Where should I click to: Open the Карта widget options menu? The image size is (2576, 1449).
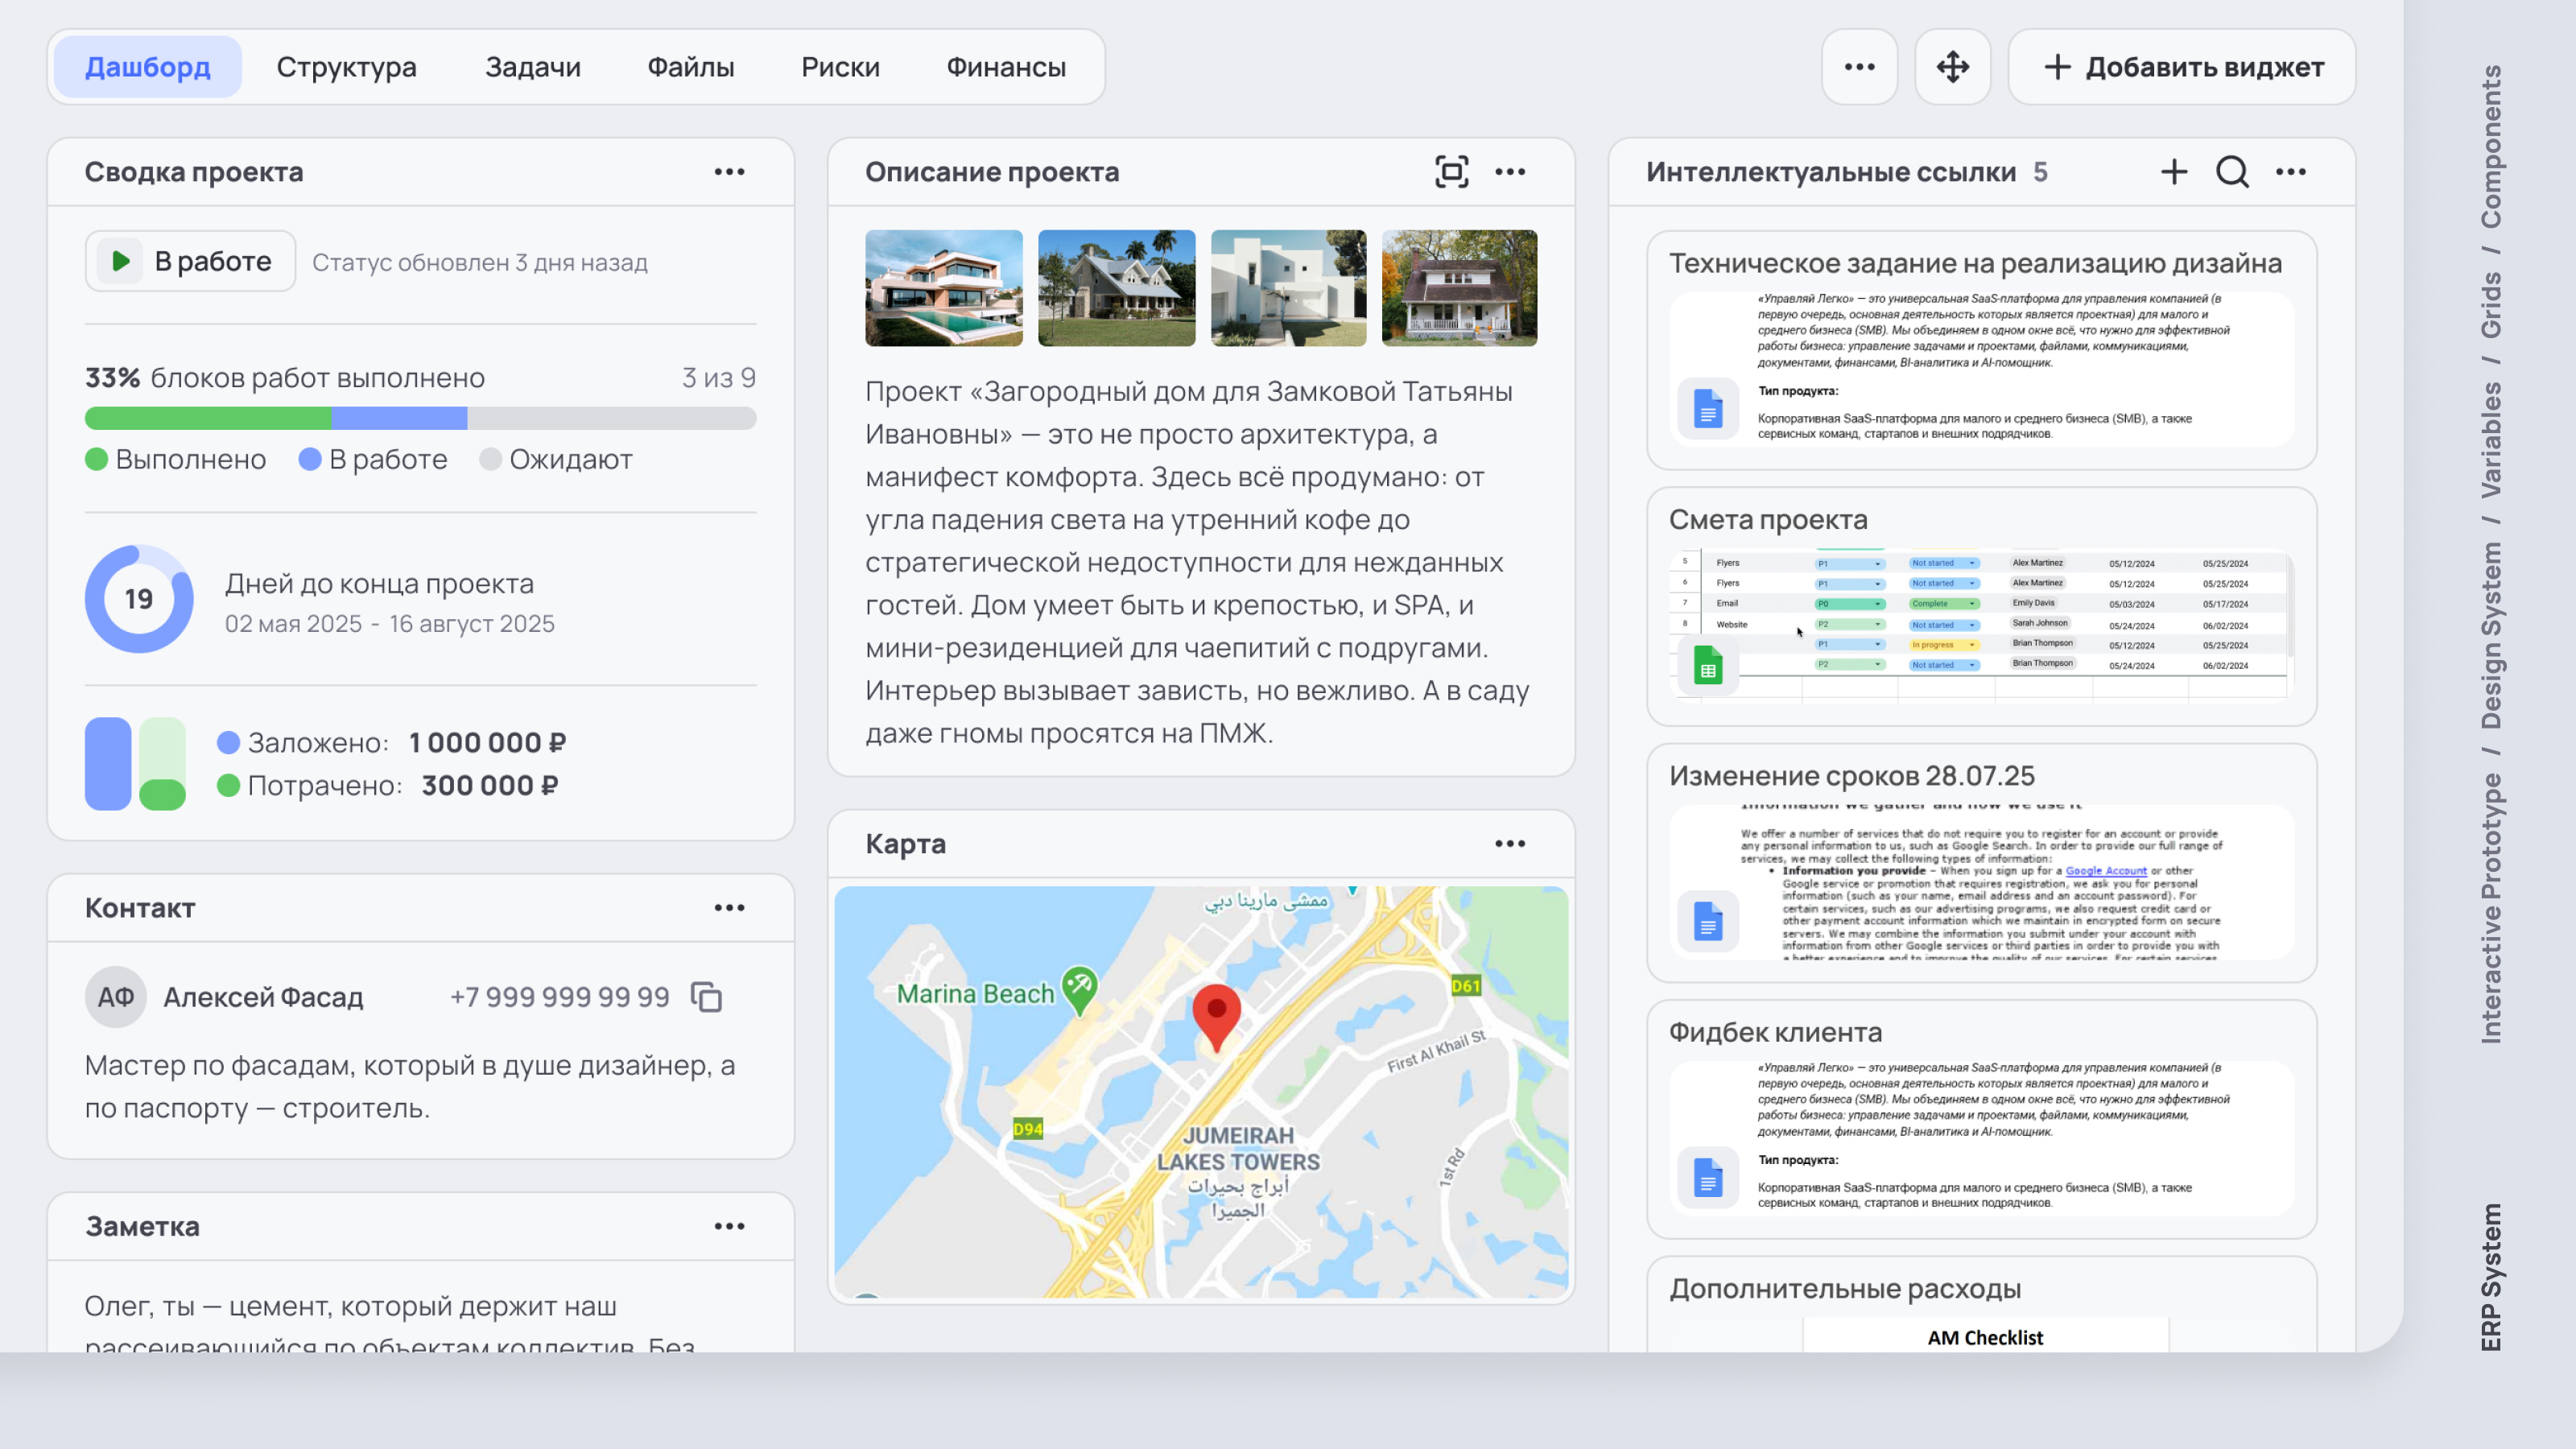1510,843
